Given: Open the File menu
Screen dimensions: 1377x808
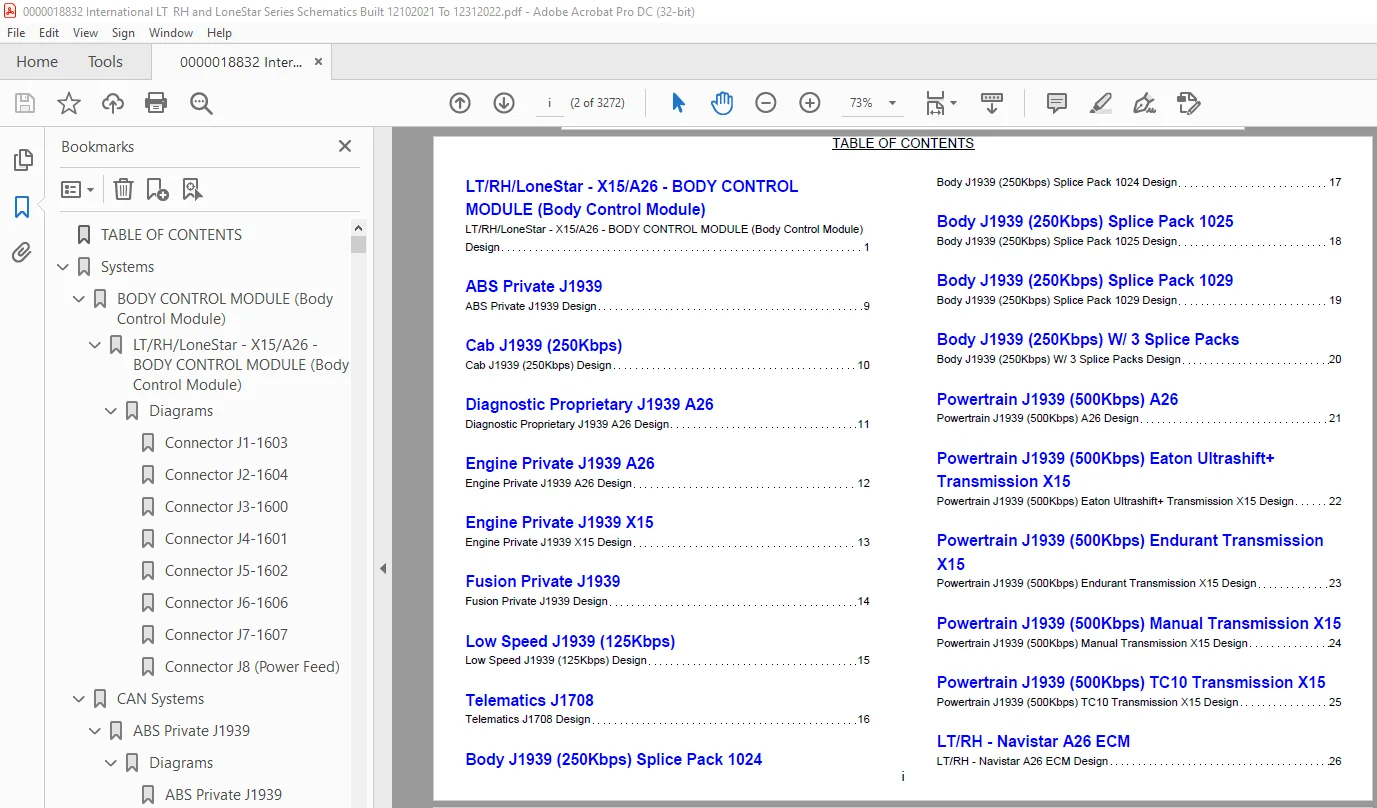Looking at the screenshot, I should [x=16, y=33].
